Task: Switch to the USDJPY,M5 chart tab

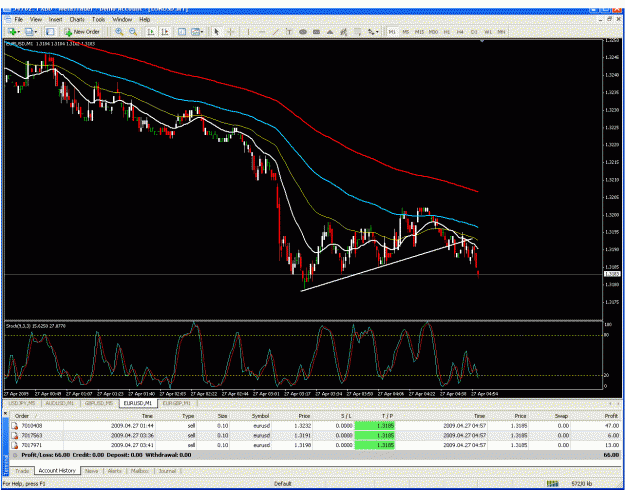Action: [21, 403]
